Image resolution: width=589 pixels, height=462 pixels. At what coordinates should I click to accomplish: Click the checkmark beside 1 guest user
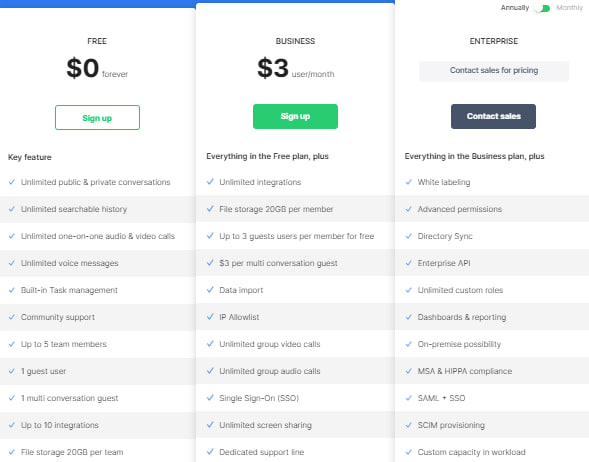[x=12, y=371]
